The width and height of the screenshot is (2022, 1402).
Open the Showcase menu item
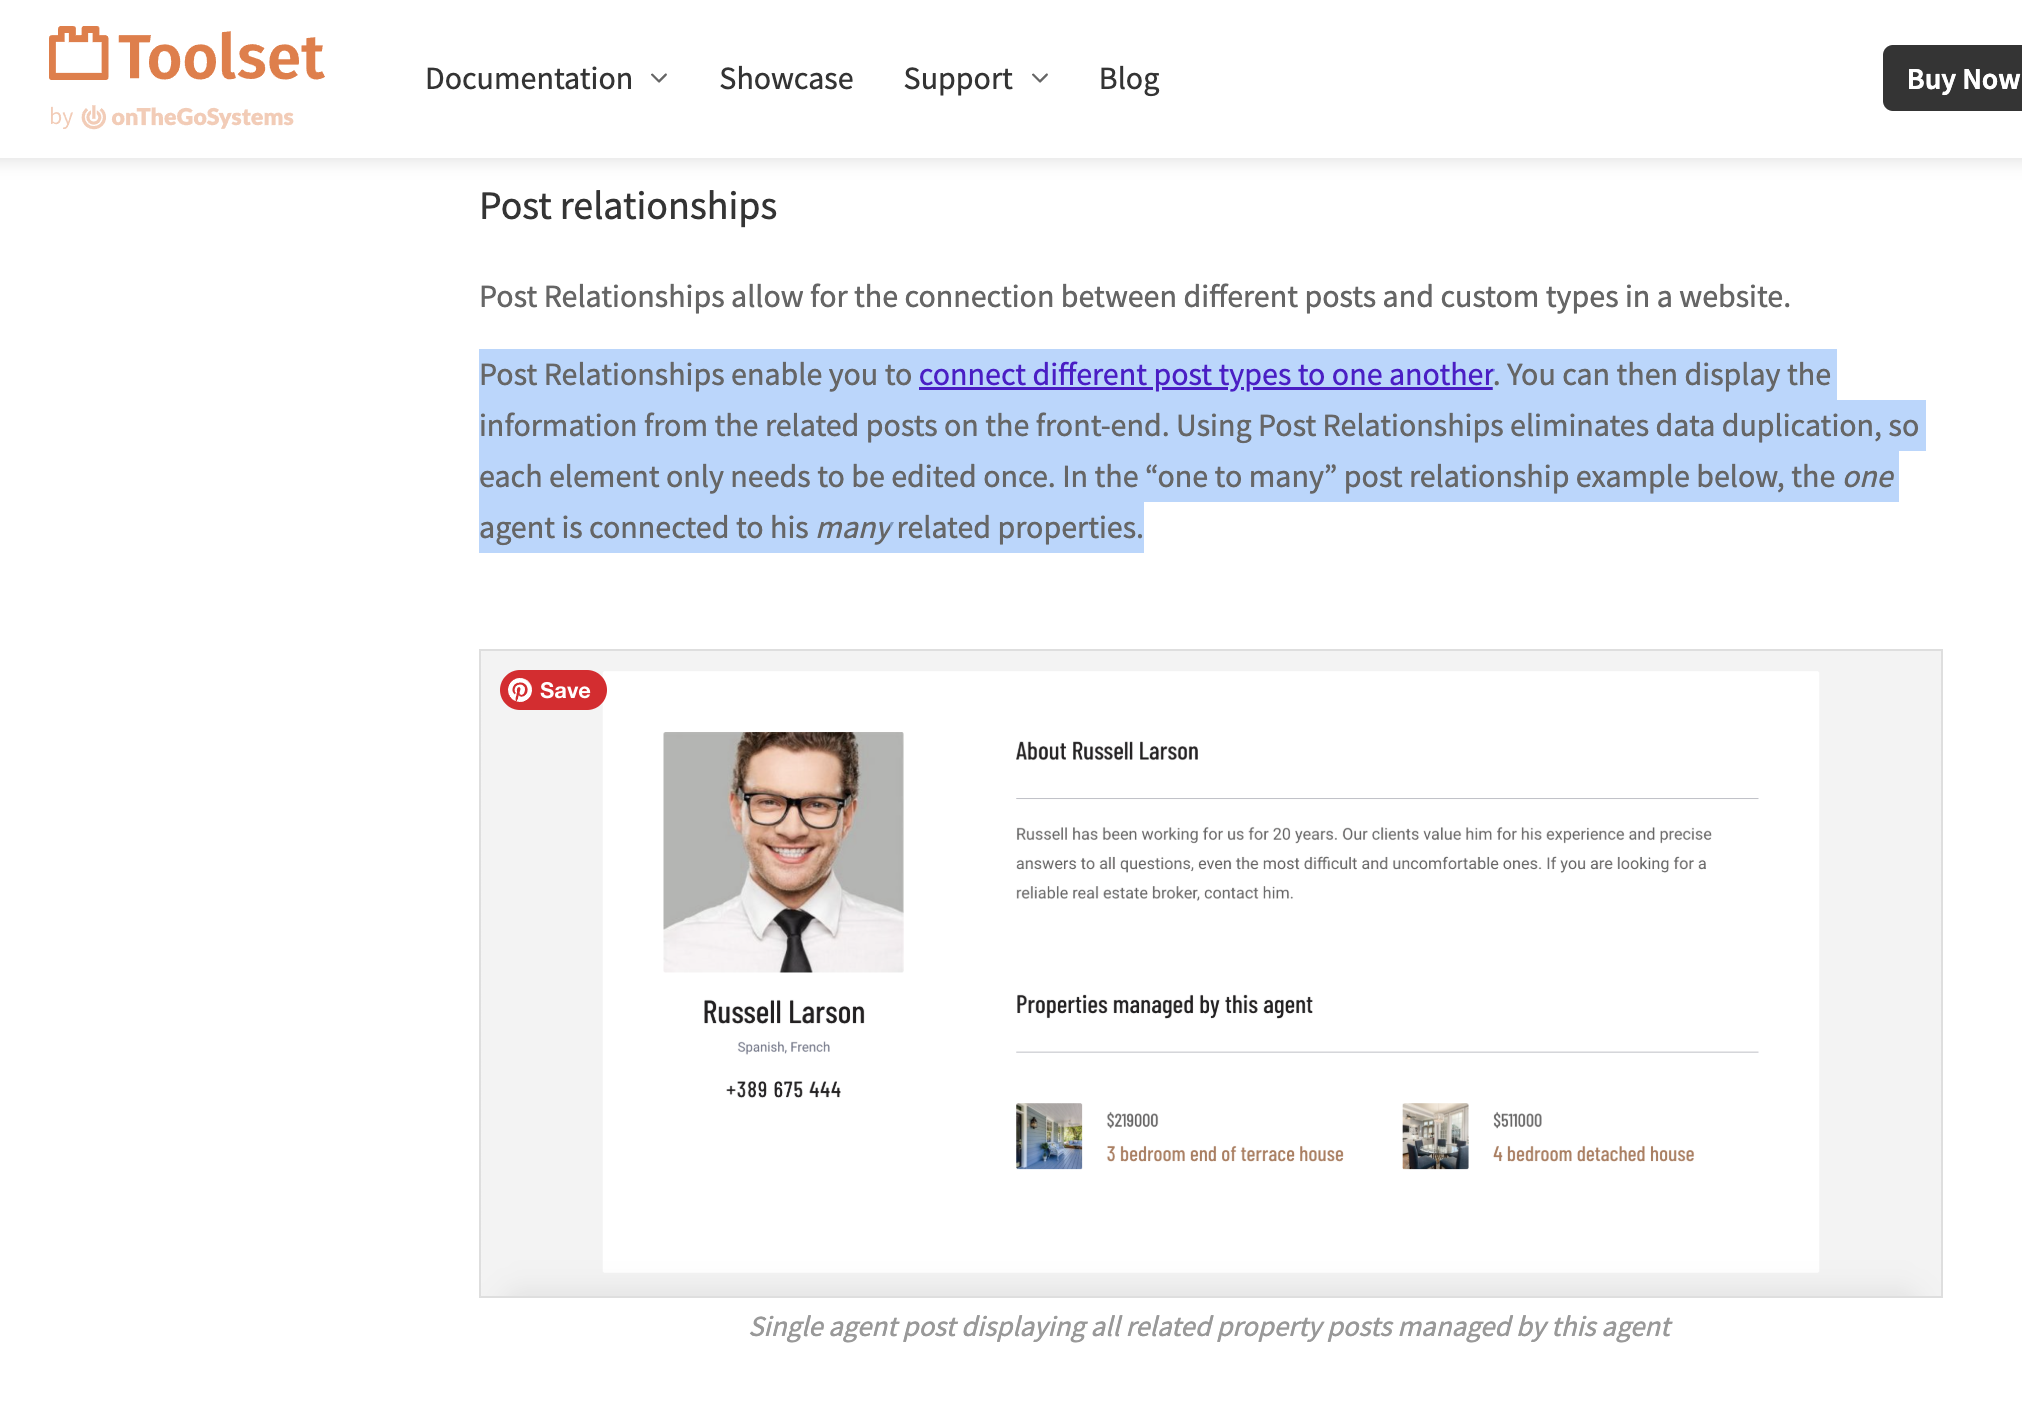click(786, 79)
